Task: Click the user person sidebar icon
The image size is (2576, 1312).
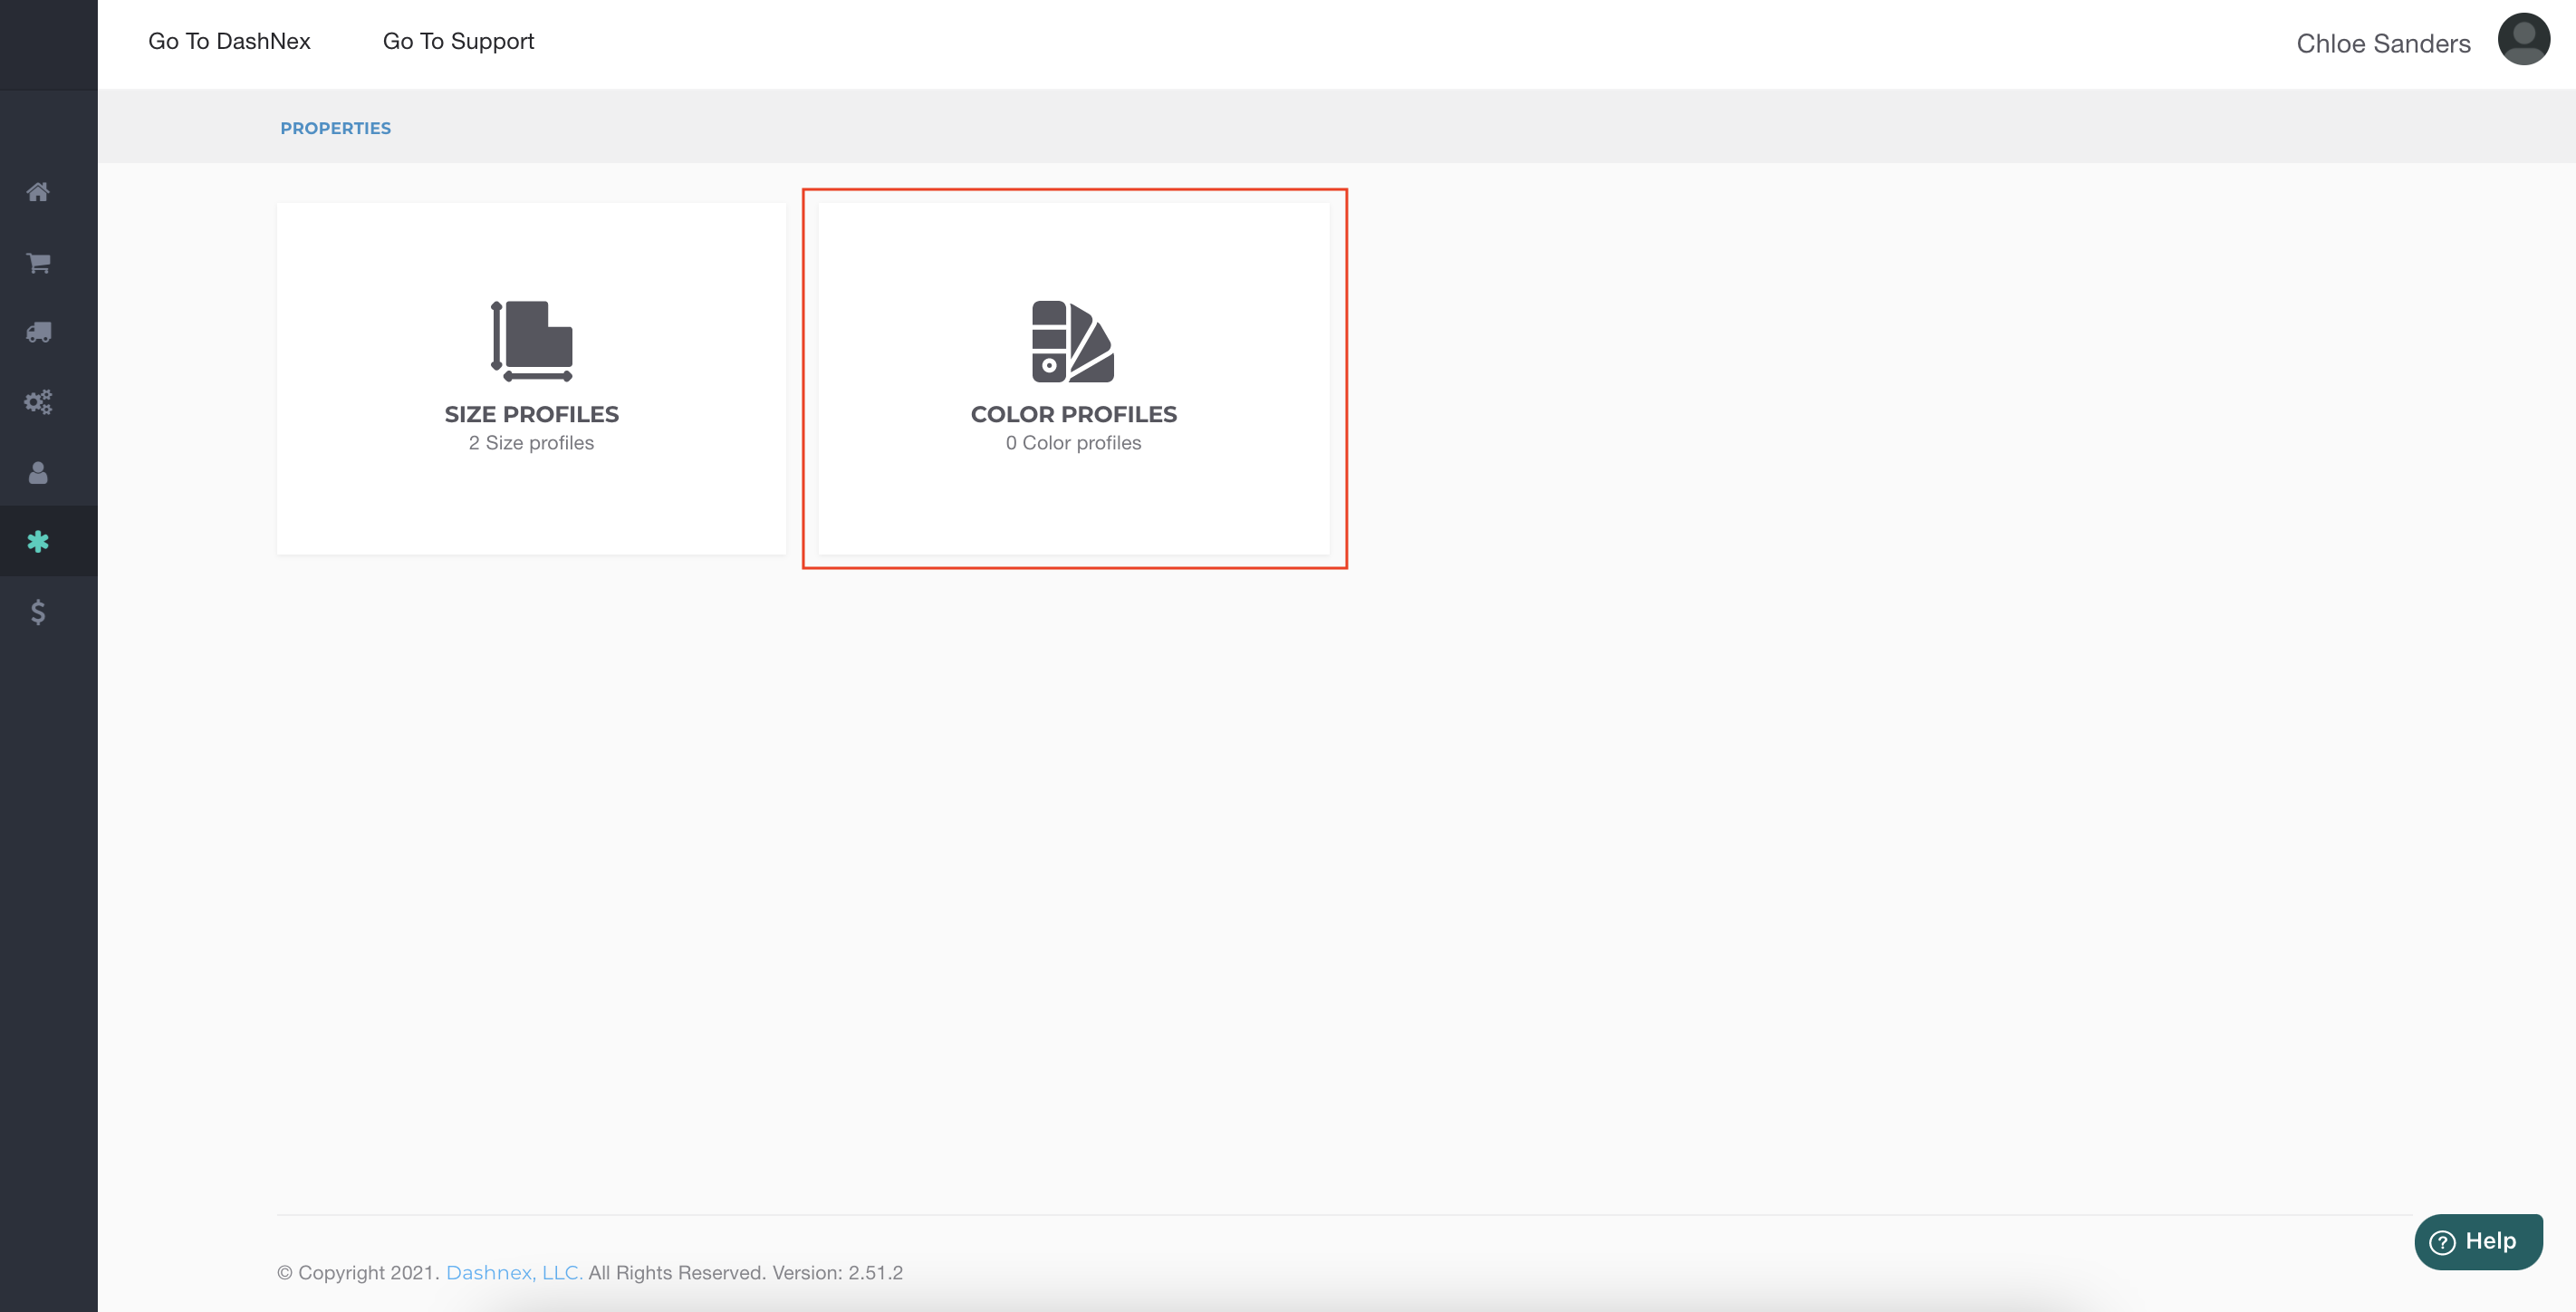Action: point(38,472)
